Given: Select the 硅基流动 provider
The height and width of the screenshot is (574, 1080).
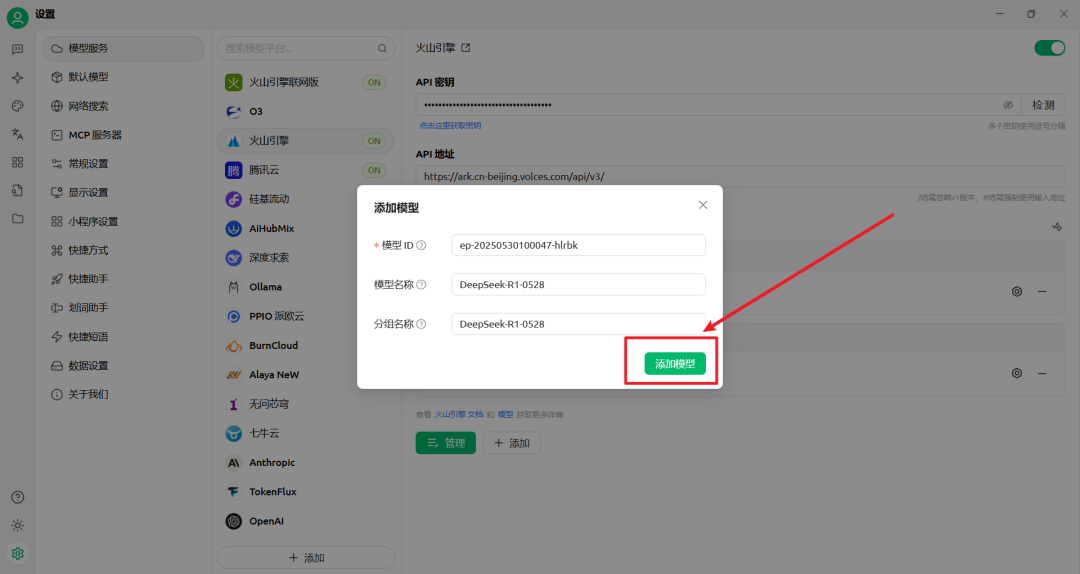Looking at the screenshot, I should [x=306, y=198].
